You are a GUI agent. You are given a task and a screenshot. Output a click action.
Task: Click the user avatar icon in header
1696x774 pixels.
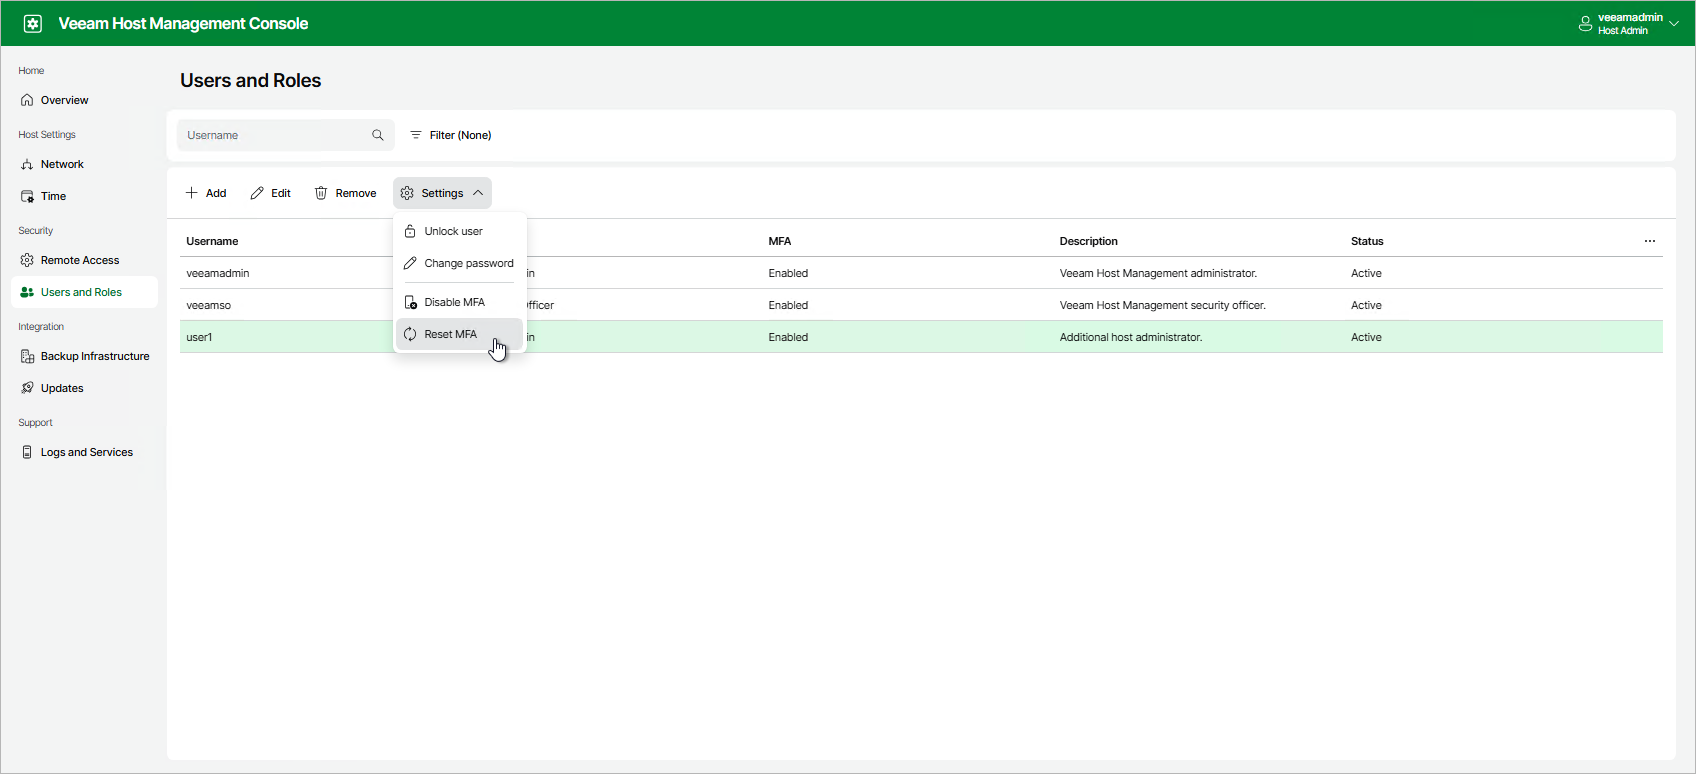[x=1585, y=23]
